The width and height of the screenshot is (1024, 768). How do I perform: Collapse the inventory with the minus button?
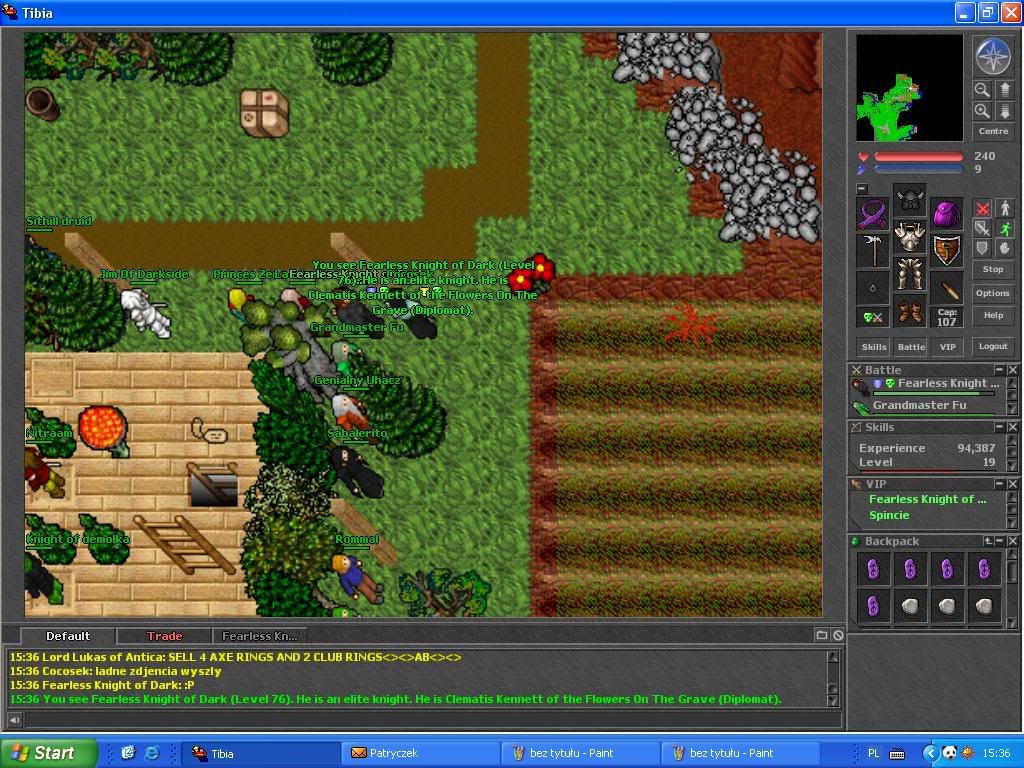pos(862,189)
